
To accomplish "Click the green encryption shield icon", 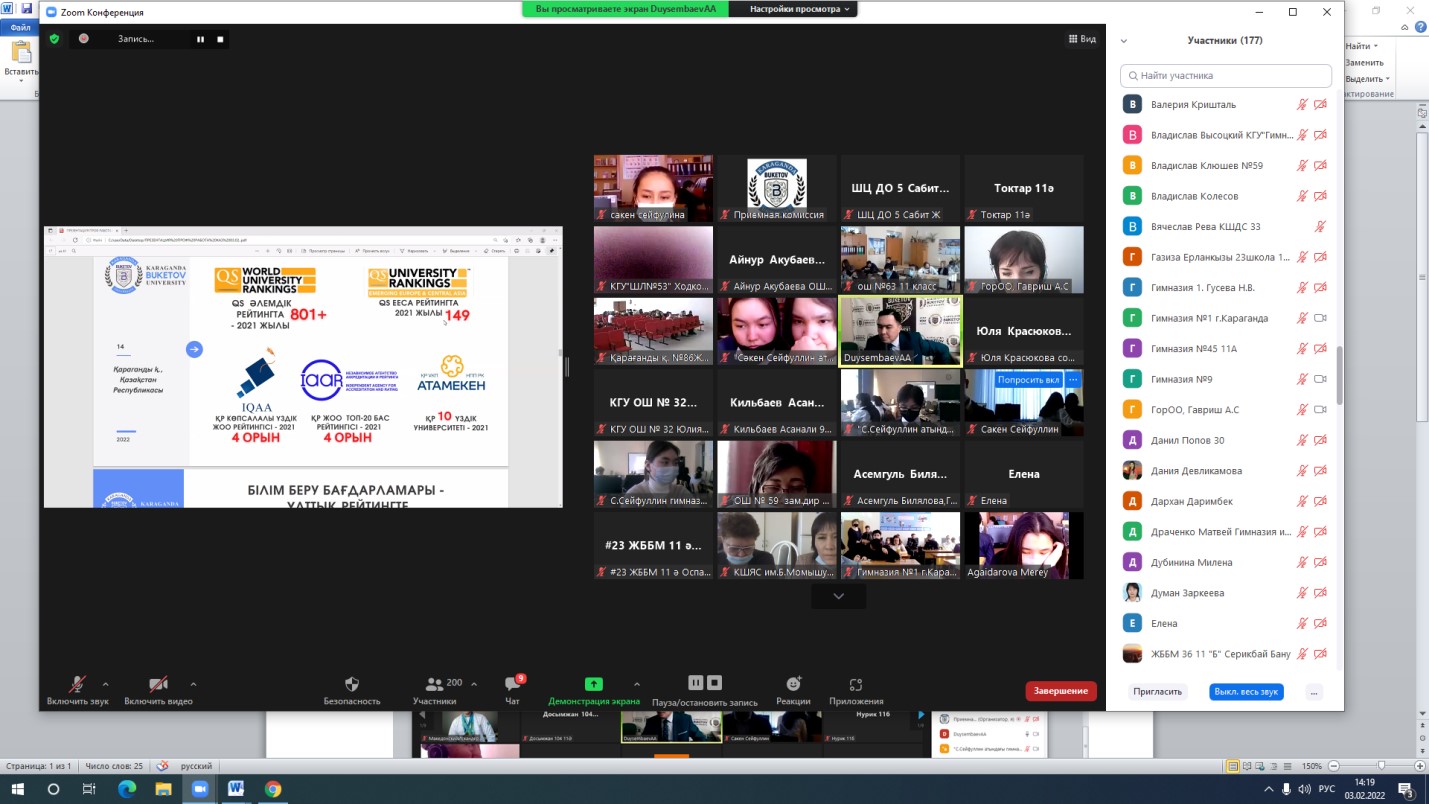I will [x=54, y=39].
